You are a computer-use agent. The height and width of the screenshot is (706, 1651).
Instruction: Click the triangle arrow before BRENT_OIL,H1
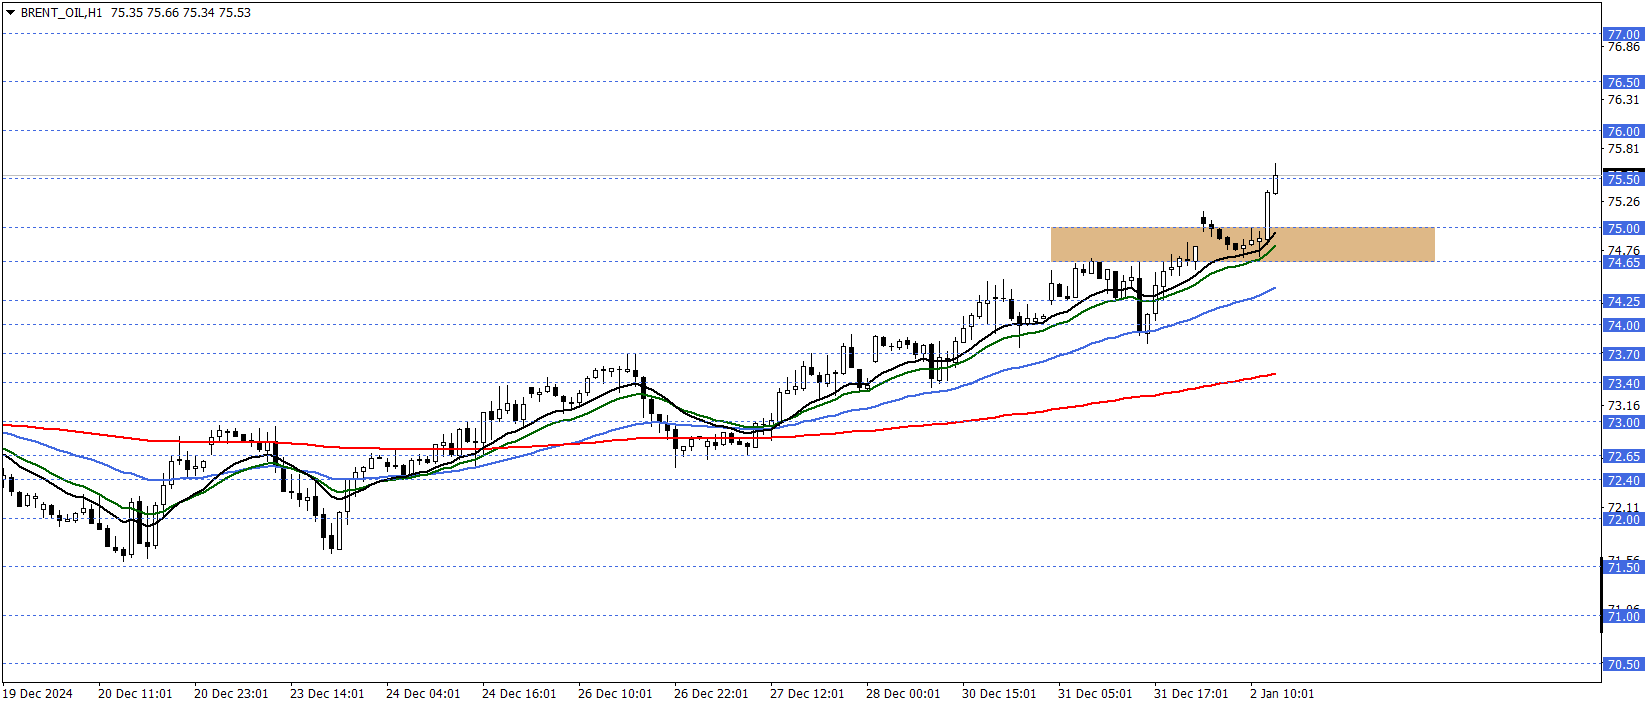(x=10, y=13)
